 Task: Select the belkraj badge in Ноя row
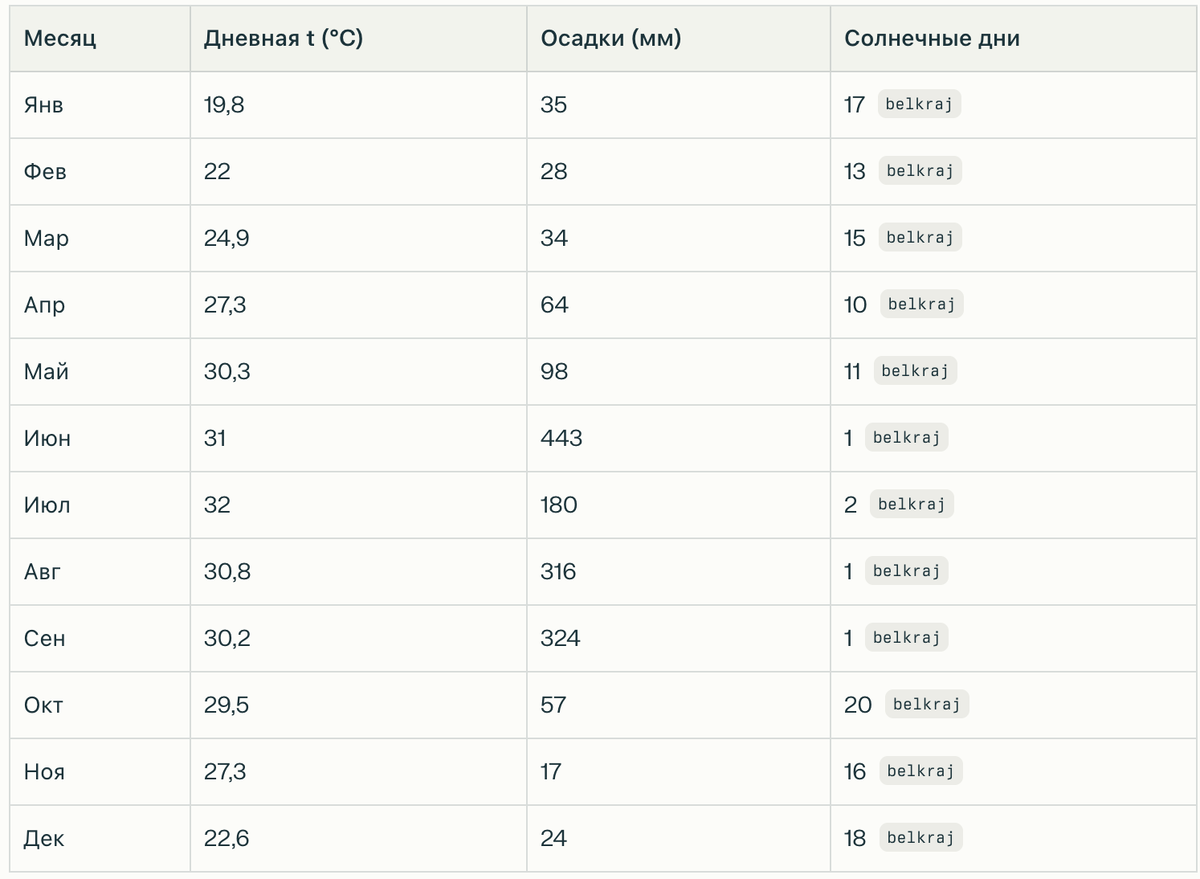pos(920,771)
